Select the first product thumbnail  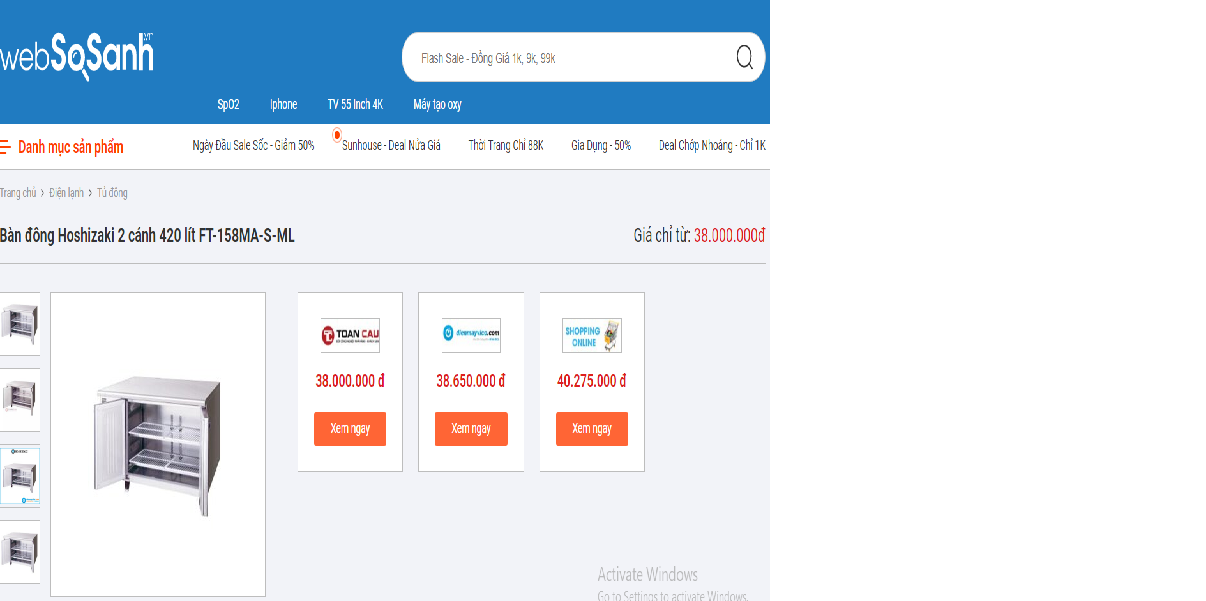(20, 324)
